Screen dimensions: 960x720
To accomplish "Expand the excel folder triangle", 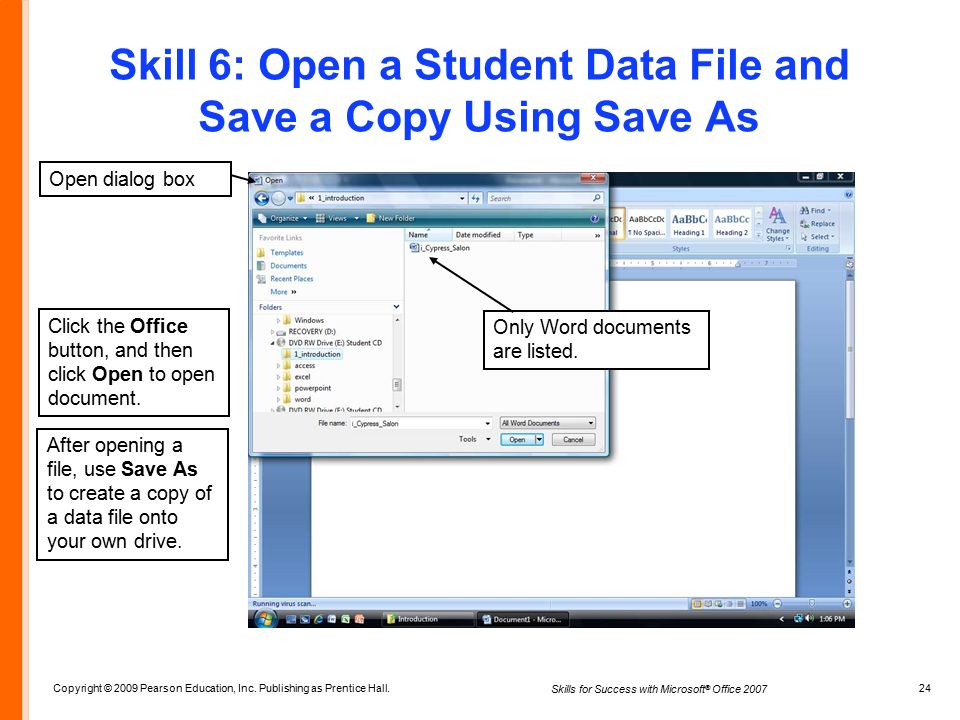I will point(278,377).
